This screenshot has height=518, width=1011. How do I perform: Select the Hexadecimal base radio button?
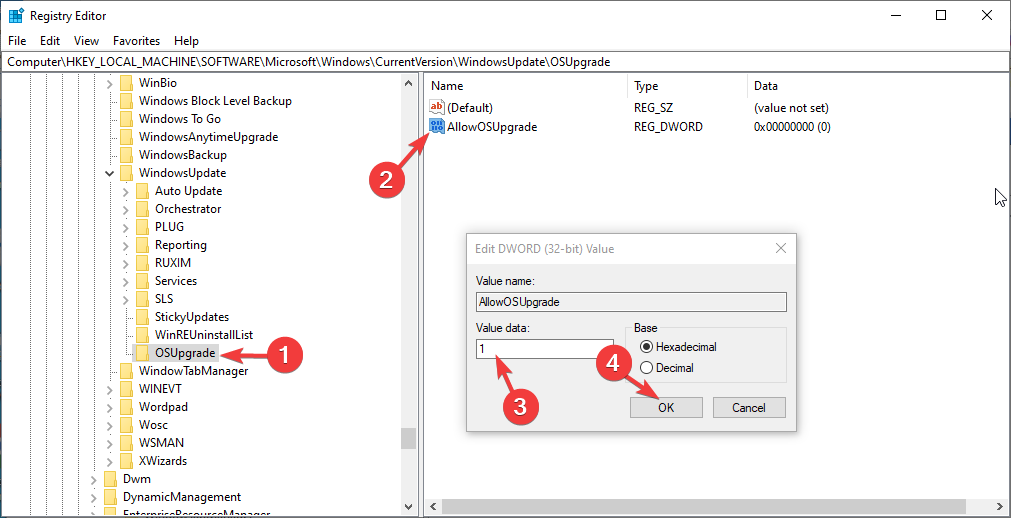(645, 347)
